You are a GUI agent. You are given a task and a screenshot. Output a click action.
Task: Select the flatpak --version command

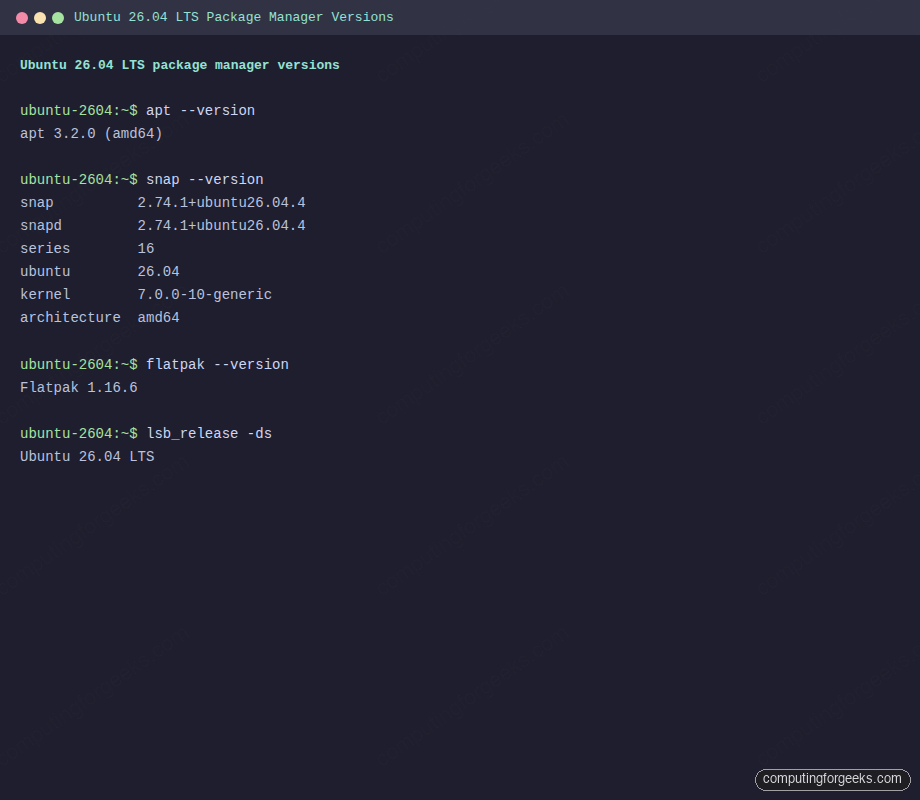tap(218, 364)
